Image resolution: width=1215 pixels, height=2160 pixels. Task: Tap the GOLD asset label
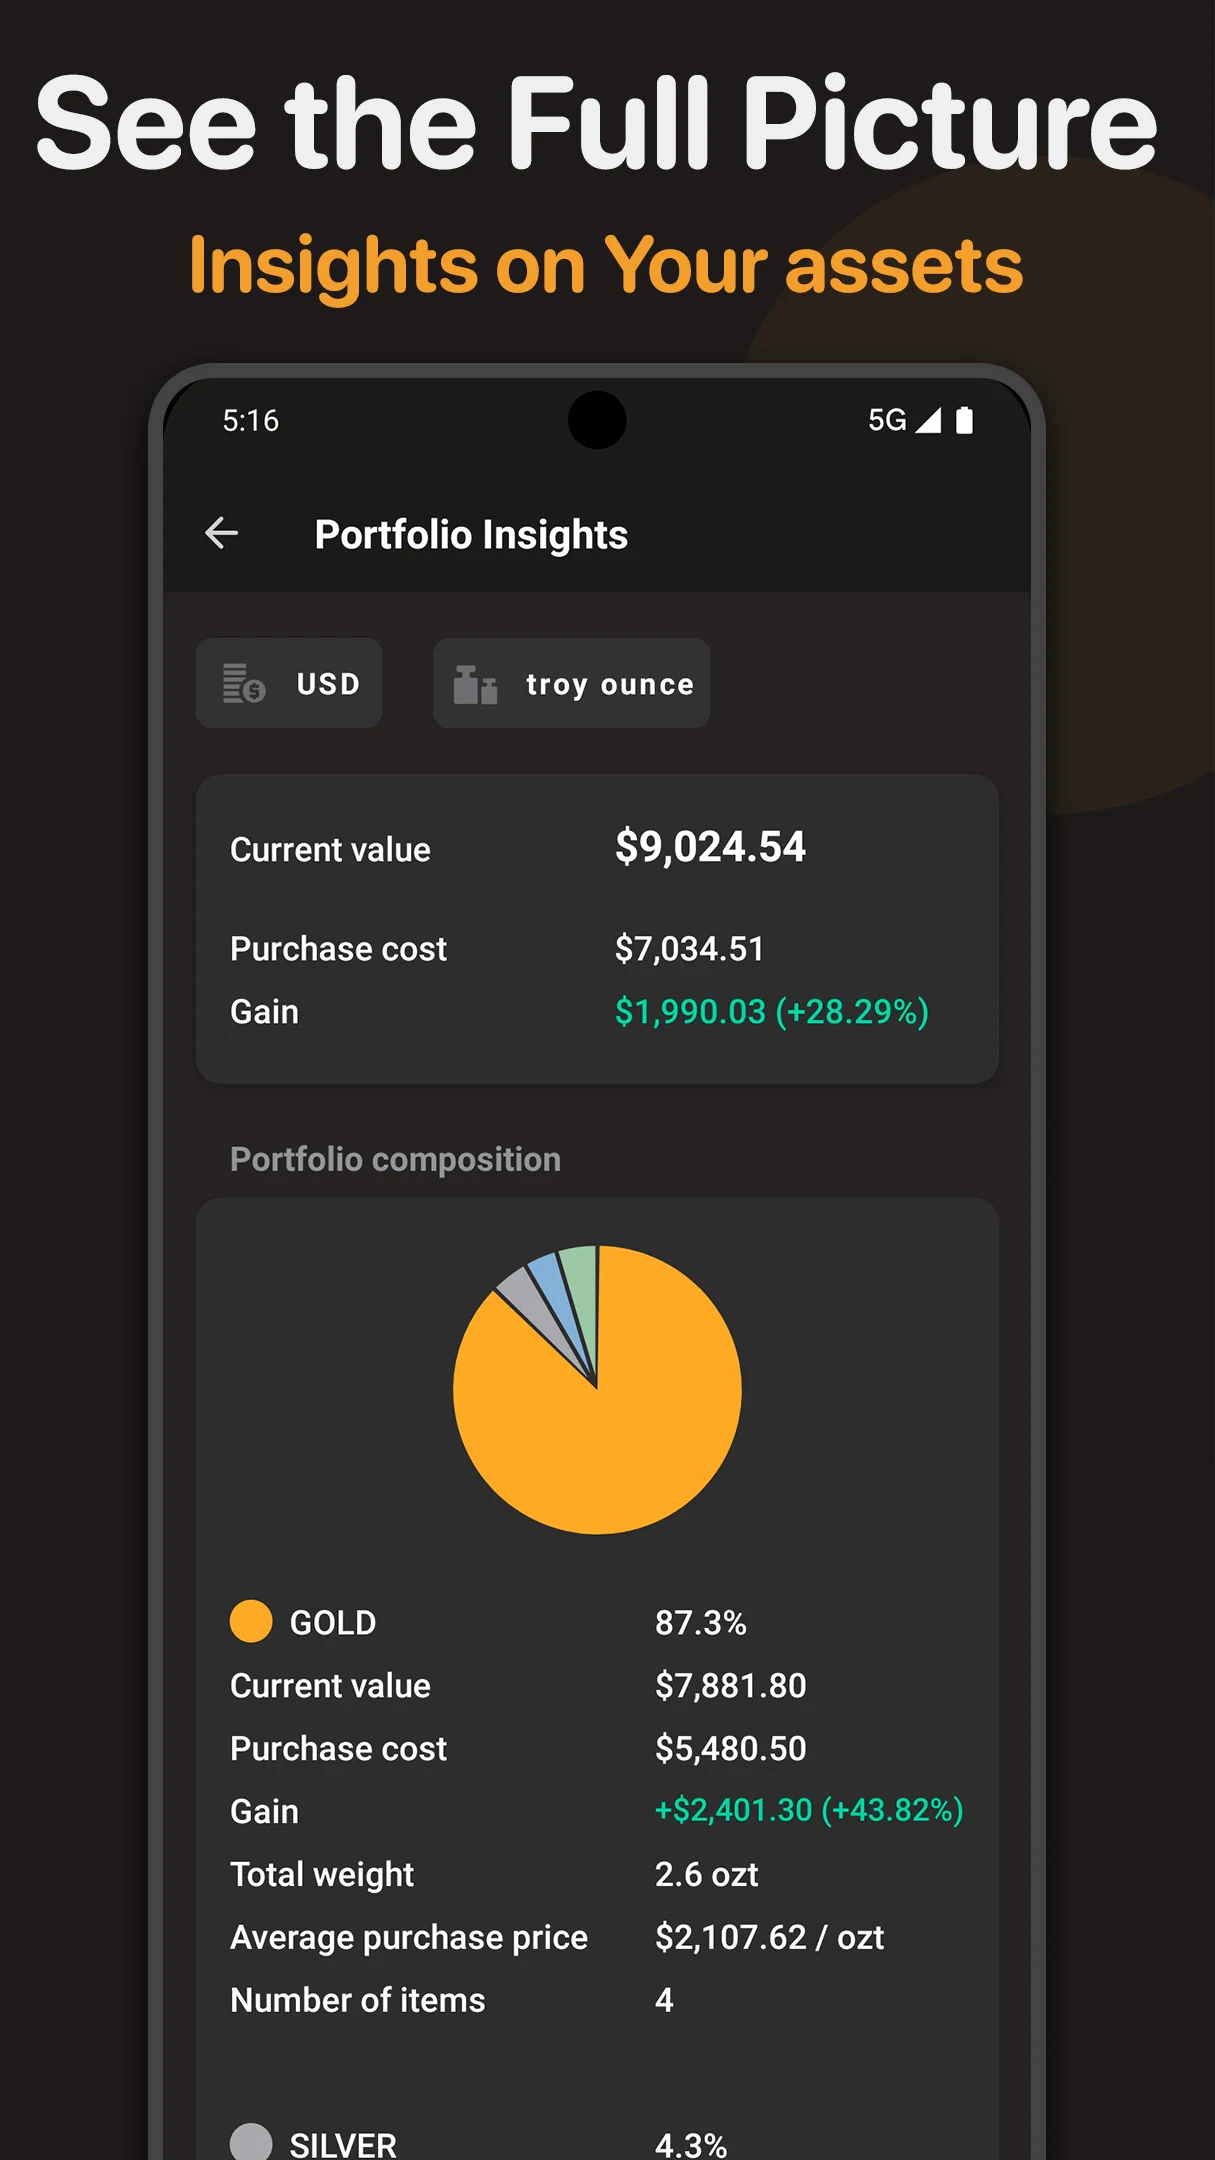(x=333, y=1622)
